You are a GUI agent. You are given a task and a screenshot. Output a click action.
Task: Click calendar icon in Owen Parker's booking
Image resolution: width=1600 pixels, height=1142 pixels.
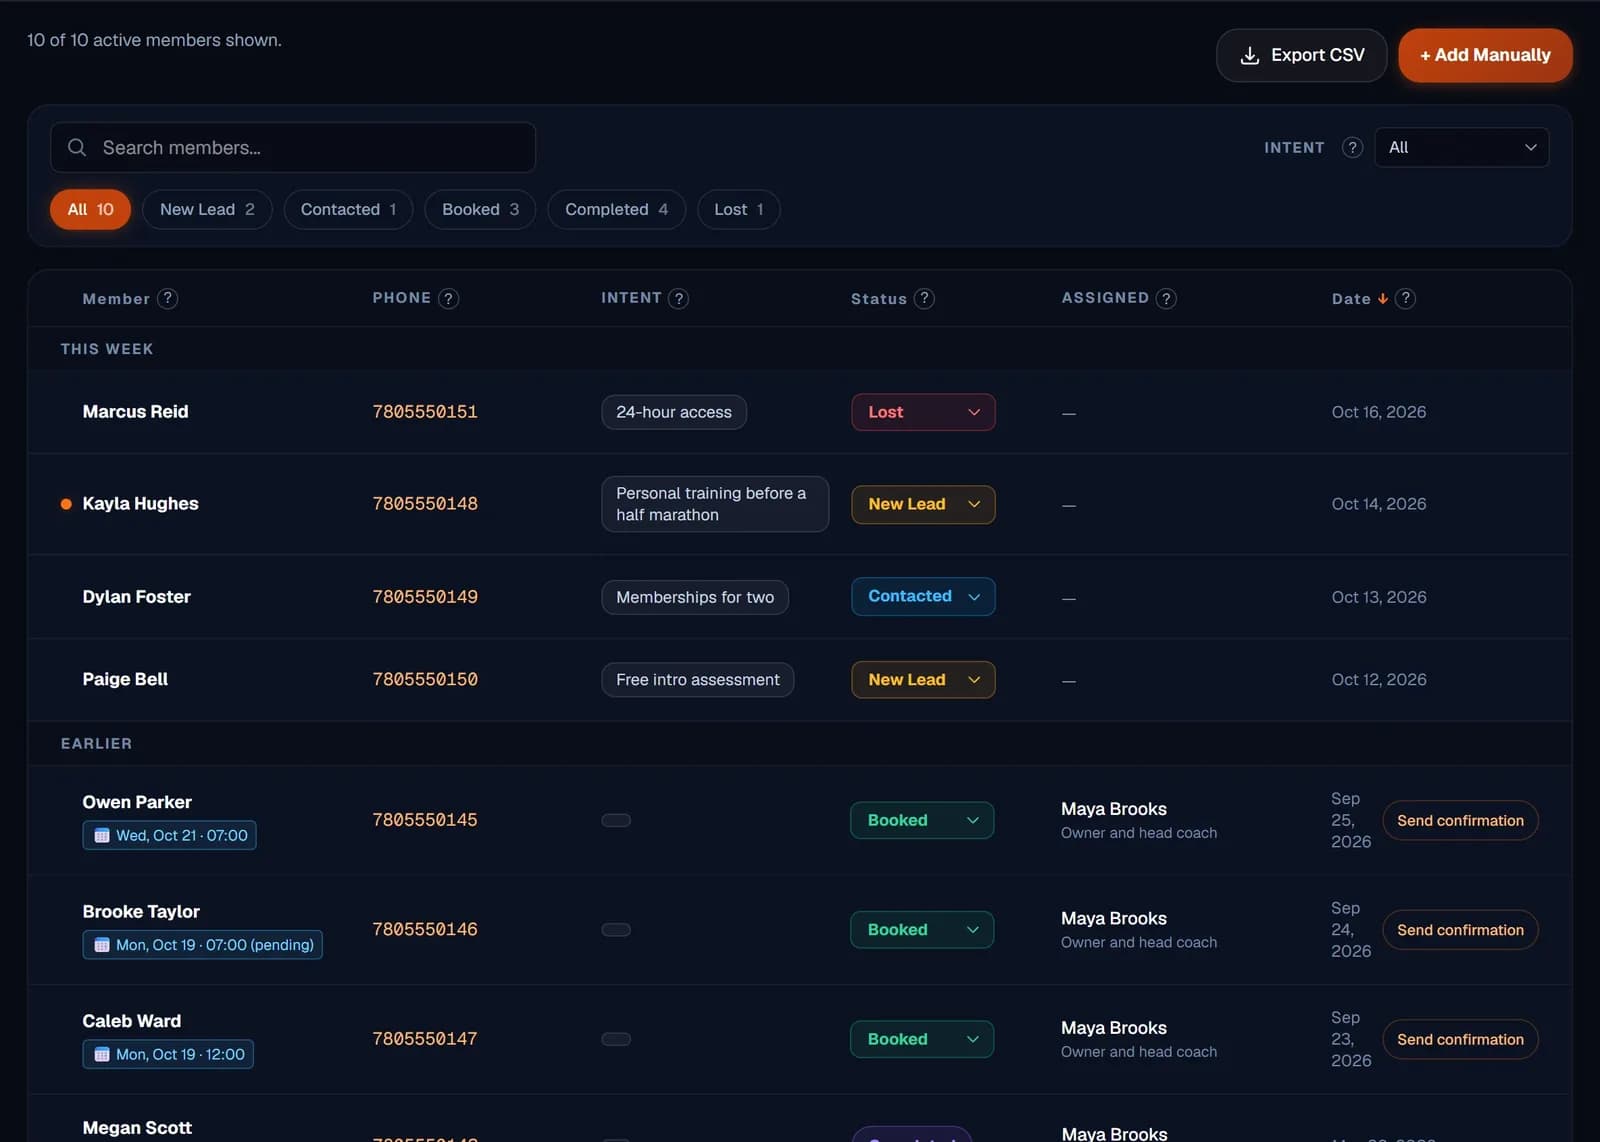click(x=102, y=835)
